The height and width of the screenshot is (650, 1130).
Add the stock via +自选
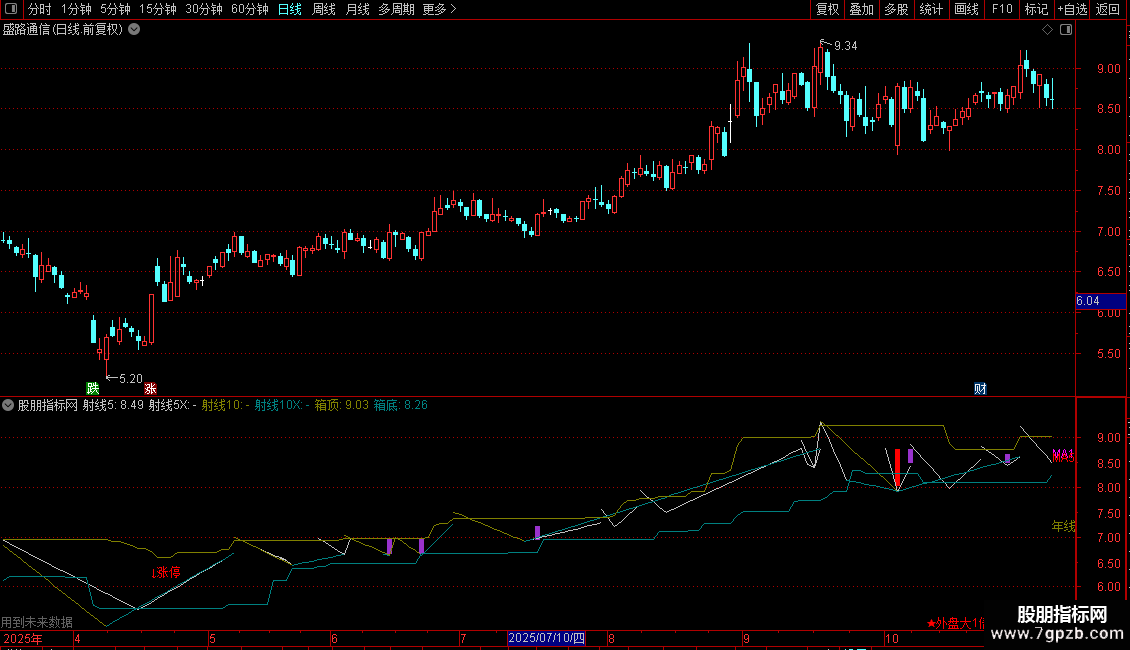pyautogui.click(x=1072, y=10)
